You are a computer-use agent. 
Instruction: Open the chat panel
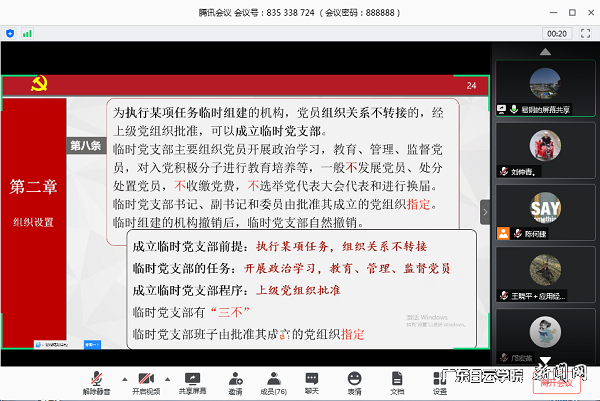pyautogui.click(x=311, y=379)
